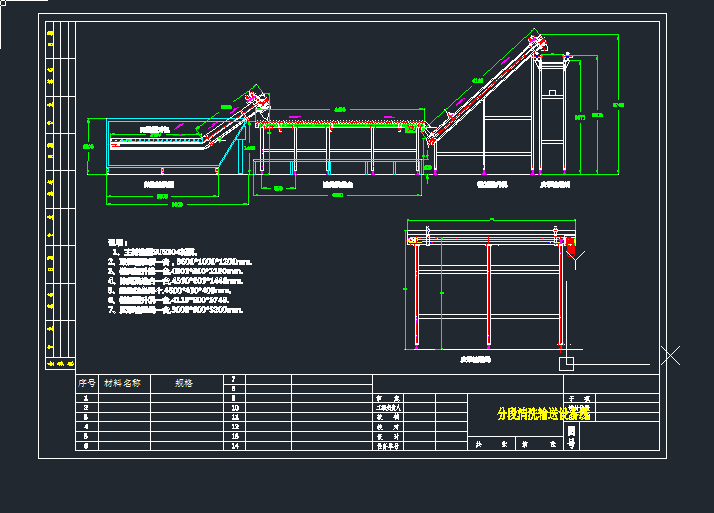Click the yellow drawing title in title block

coord(543,413)
